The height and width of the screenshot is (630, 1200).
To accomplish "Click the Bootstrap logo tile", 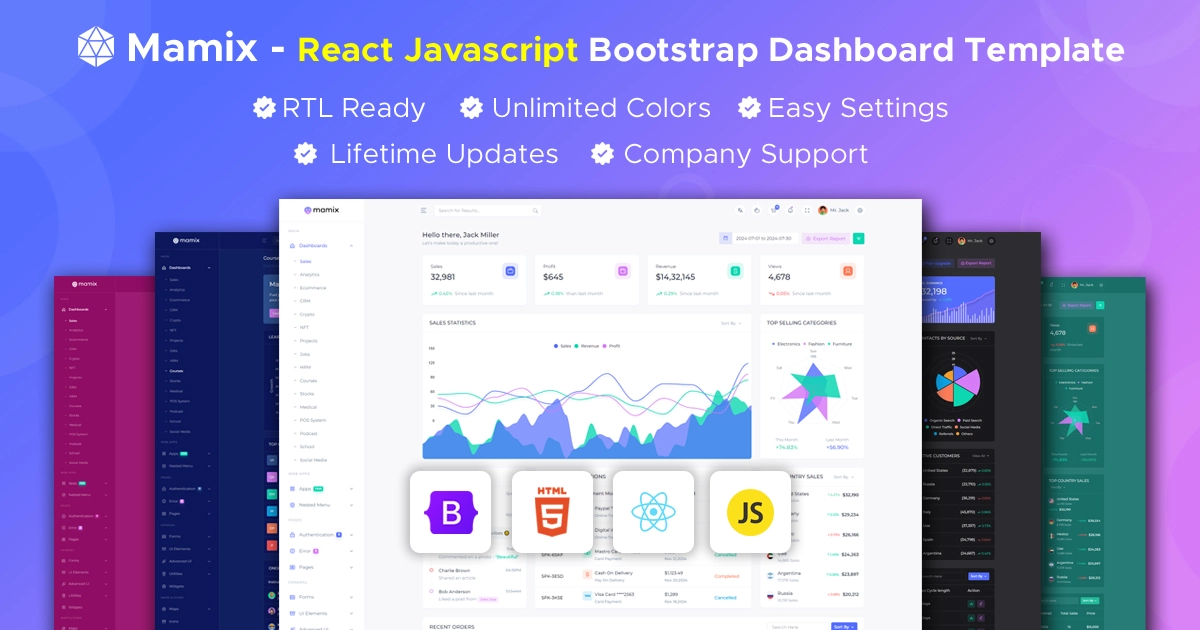I will [451, 512].
